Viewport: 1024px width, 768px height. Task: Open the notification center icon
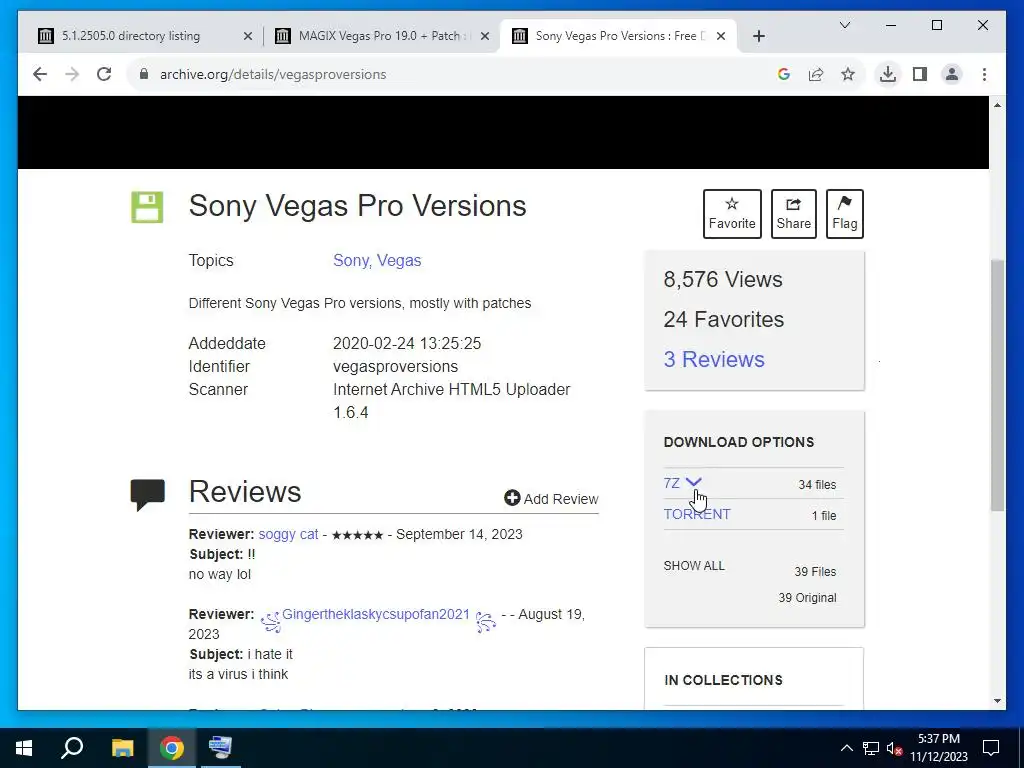pos(991,748)
